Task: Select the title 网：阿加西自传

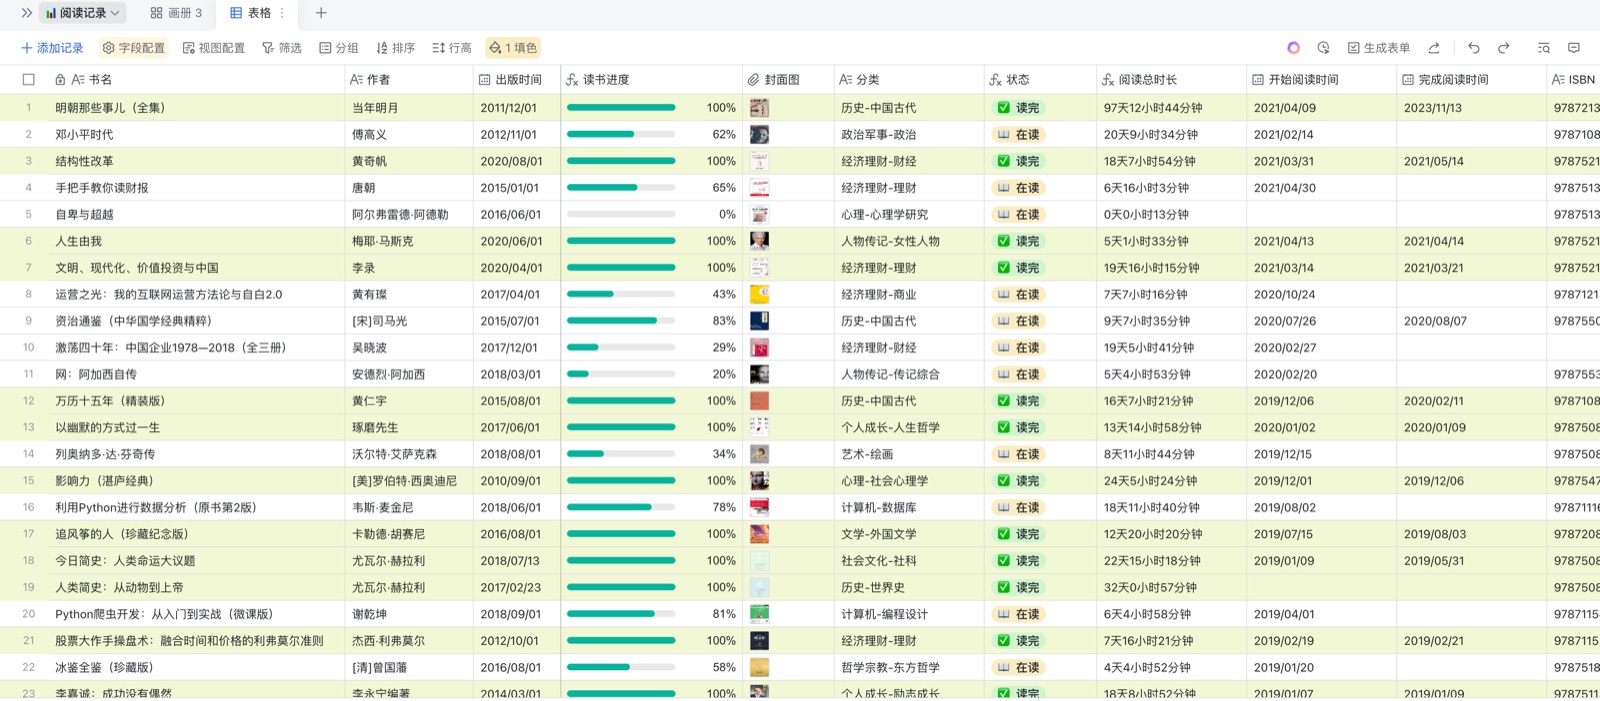Action: pyautogui.click(x=96, y=374)
